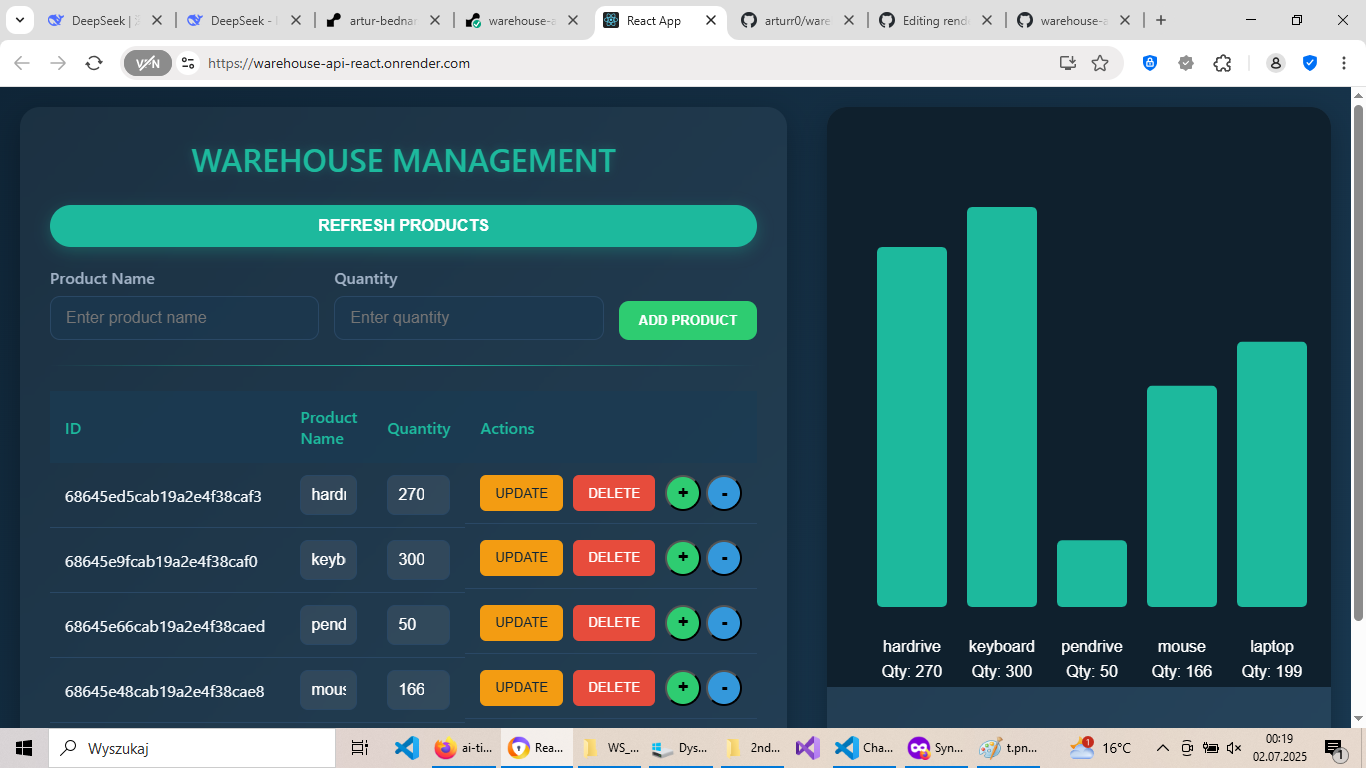Expand hidden system tray icons
The height and width of the screenshot is (768, 1366).
(x=1162, y=748)
